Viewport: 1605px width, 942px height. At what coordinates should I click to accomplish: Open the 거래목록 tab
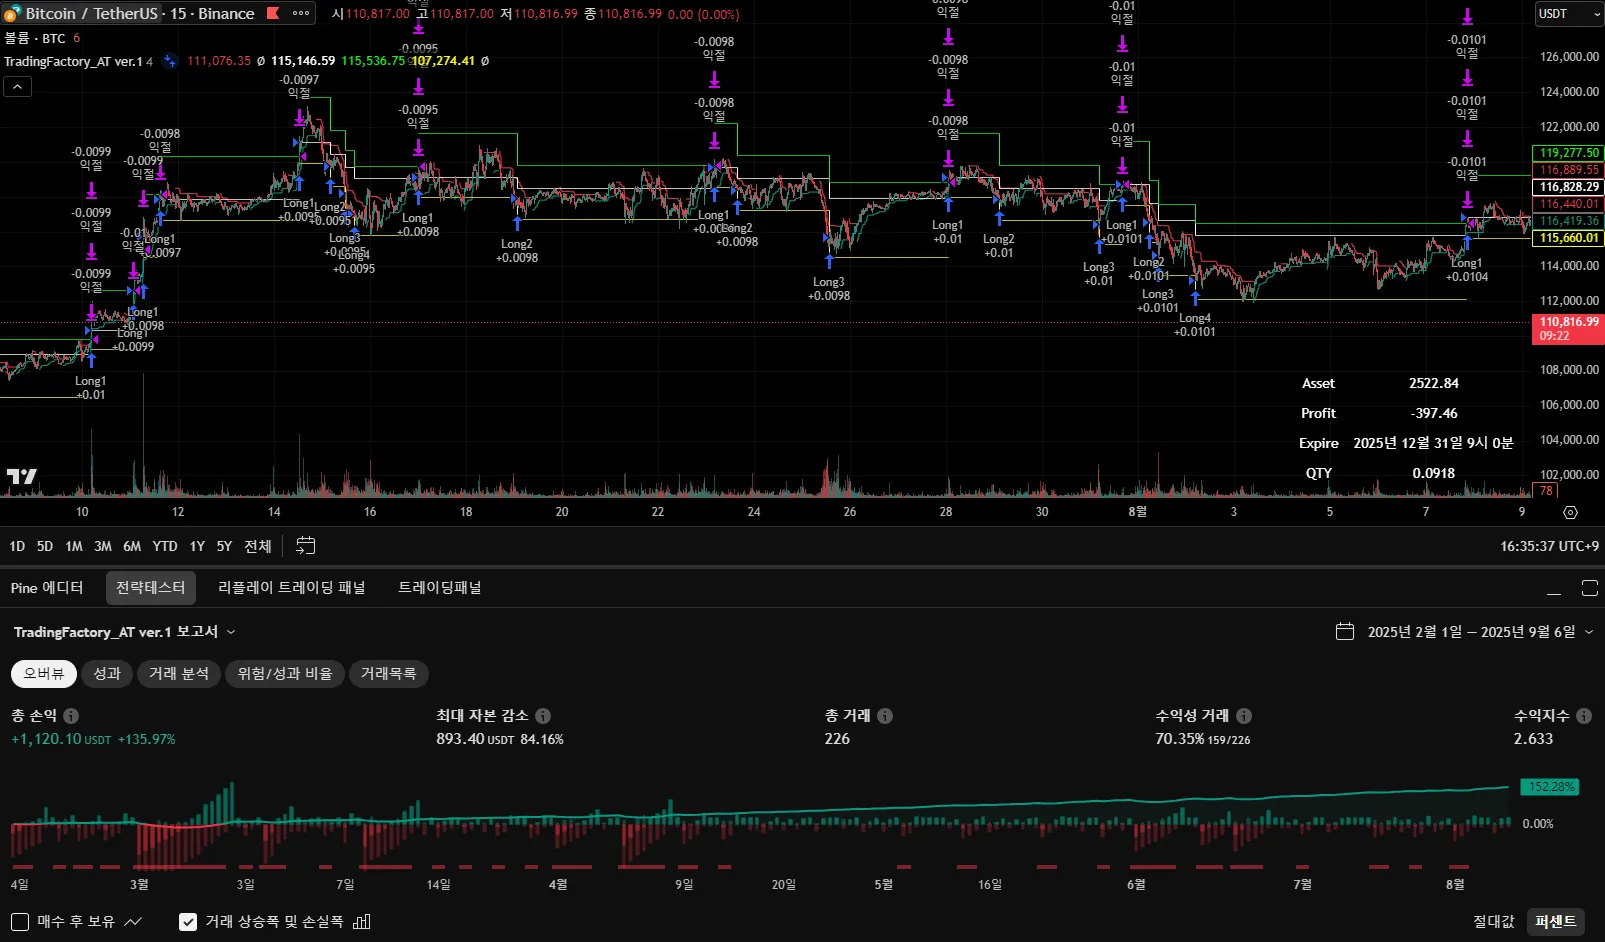point(388,674)
